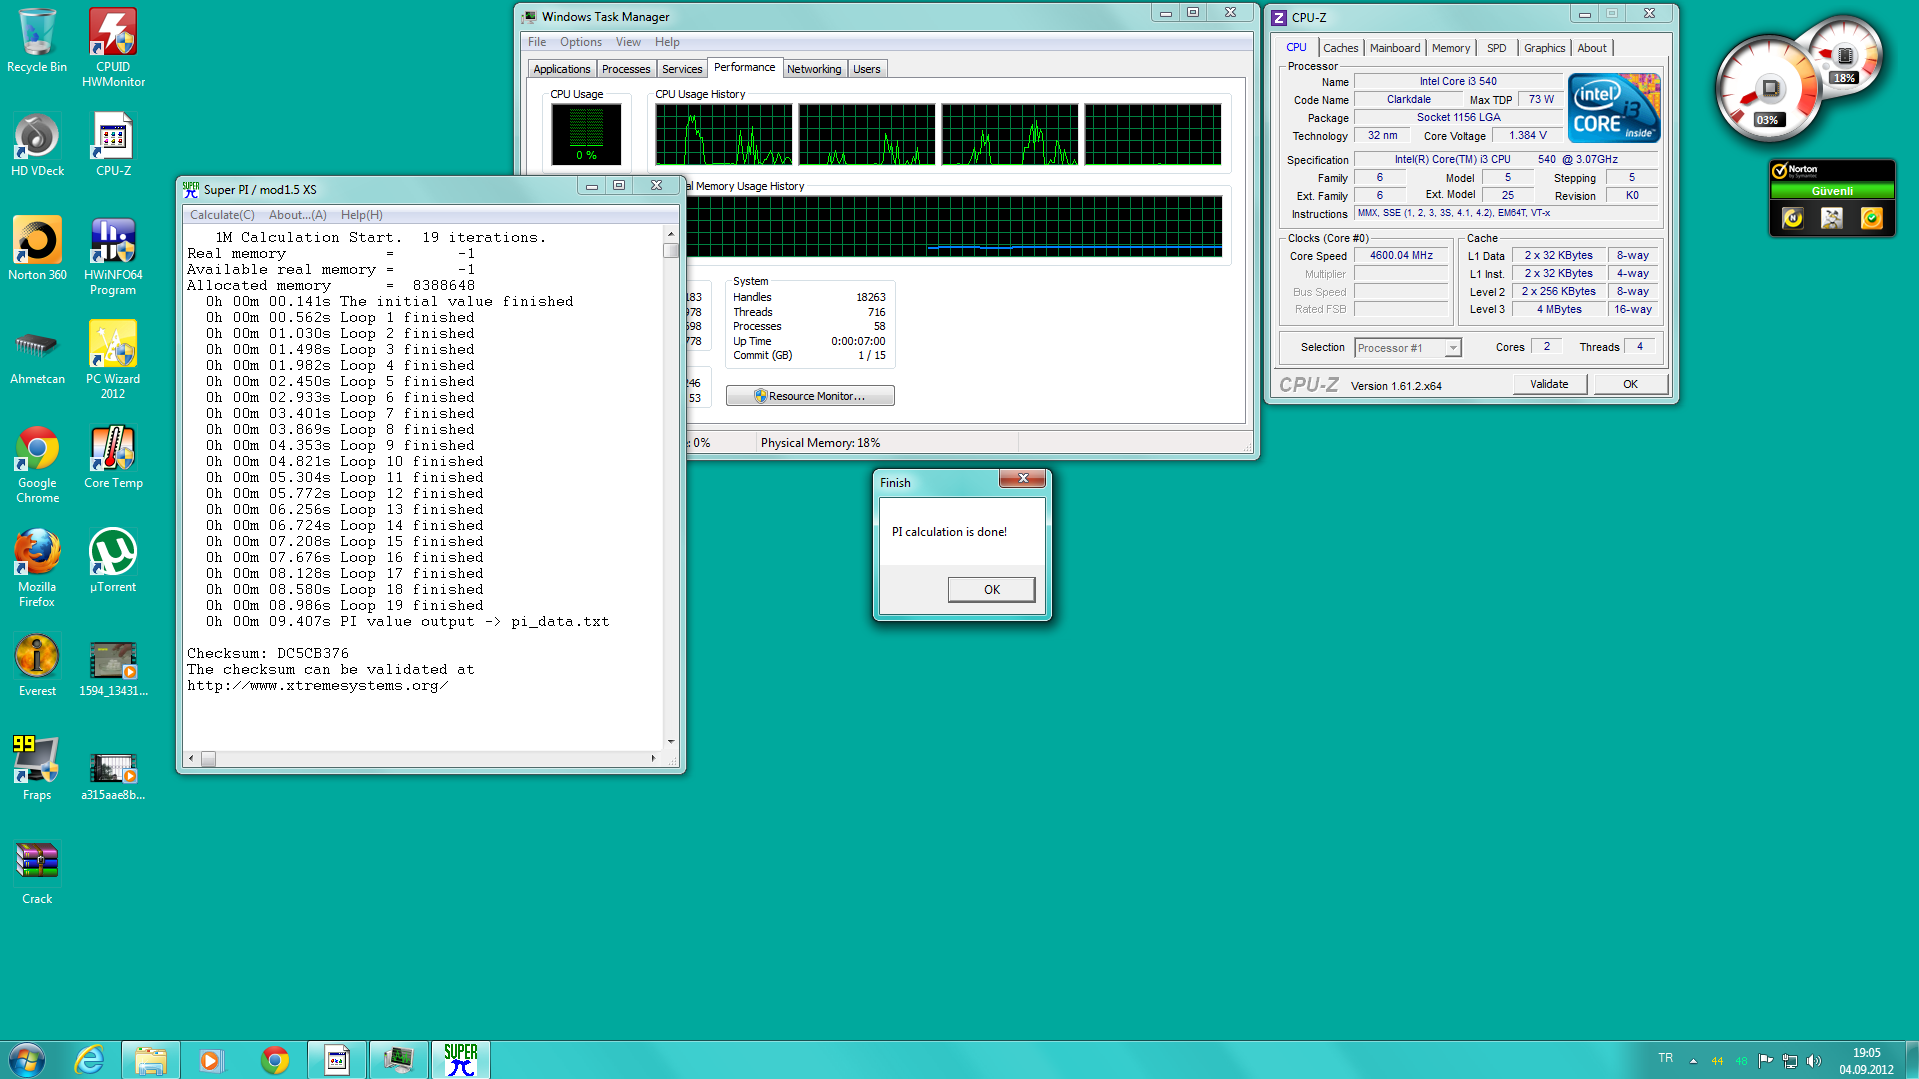
Task: Launch the HWiNFO64 Program shortcut
Action: click(x=113, y=256)
